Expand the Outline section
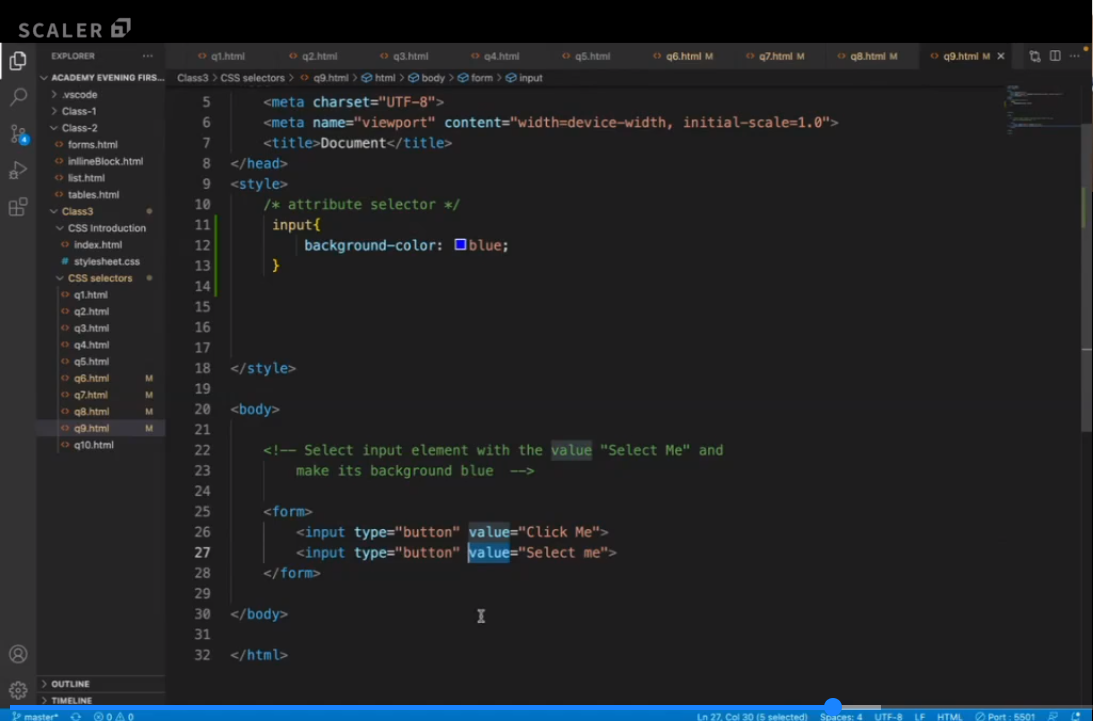 pyautogui.click(x=70, y=684)
